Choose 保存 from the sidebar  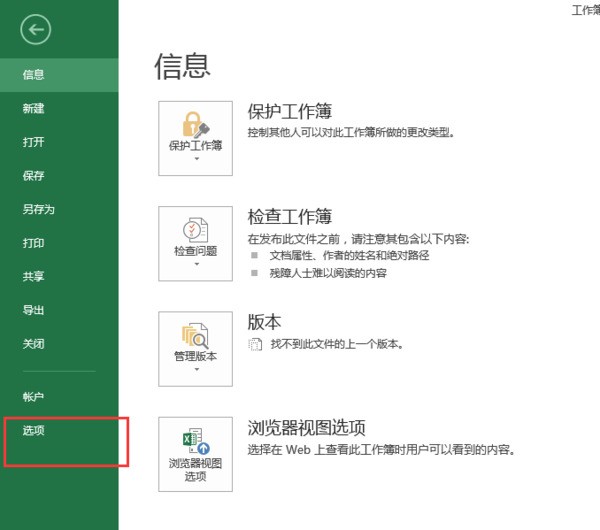34,176
